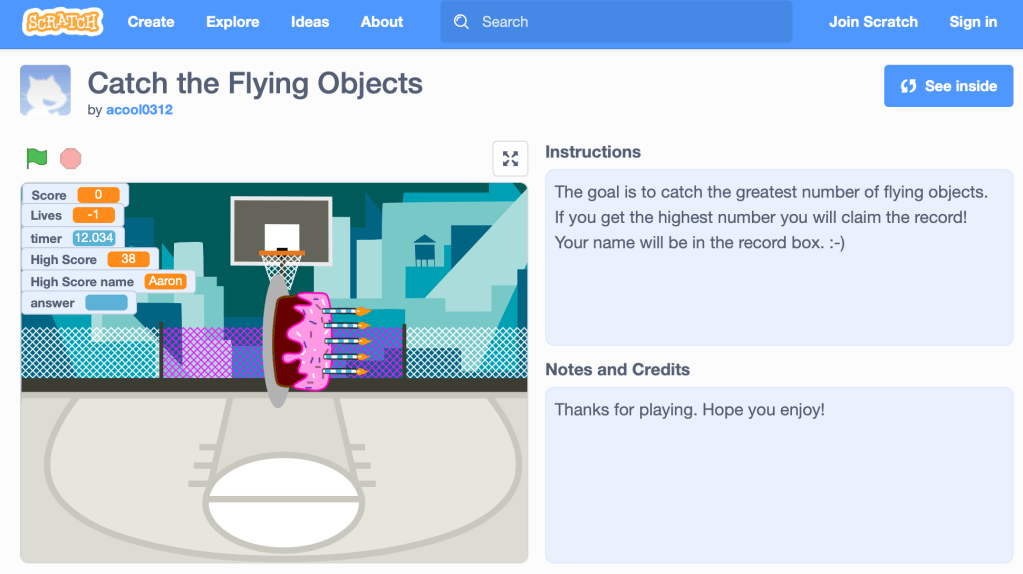Click the project author avatar
The image size is (1023, 574).
pos(45,90)
